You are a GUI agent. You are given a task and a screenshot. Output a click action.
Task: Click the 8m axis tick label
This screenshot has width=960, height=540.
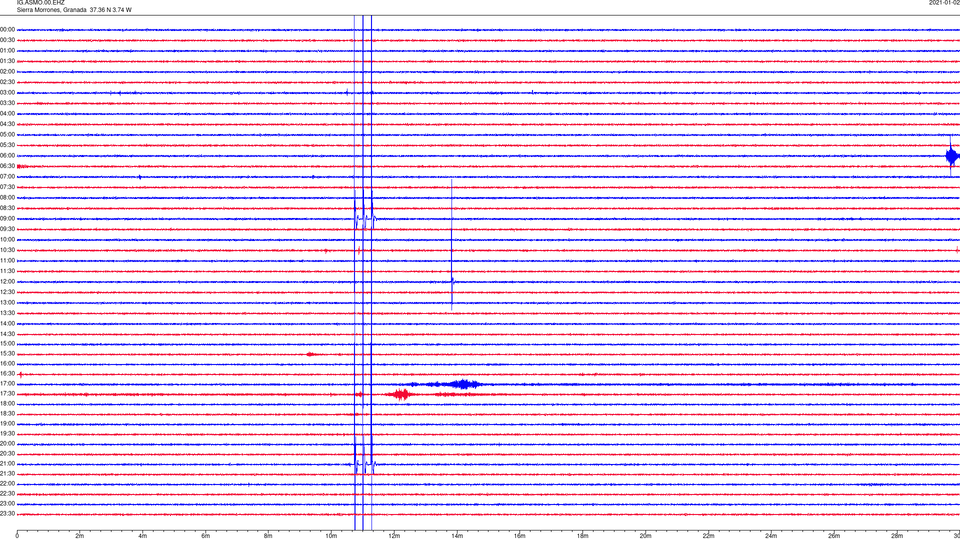coord(268,536)
